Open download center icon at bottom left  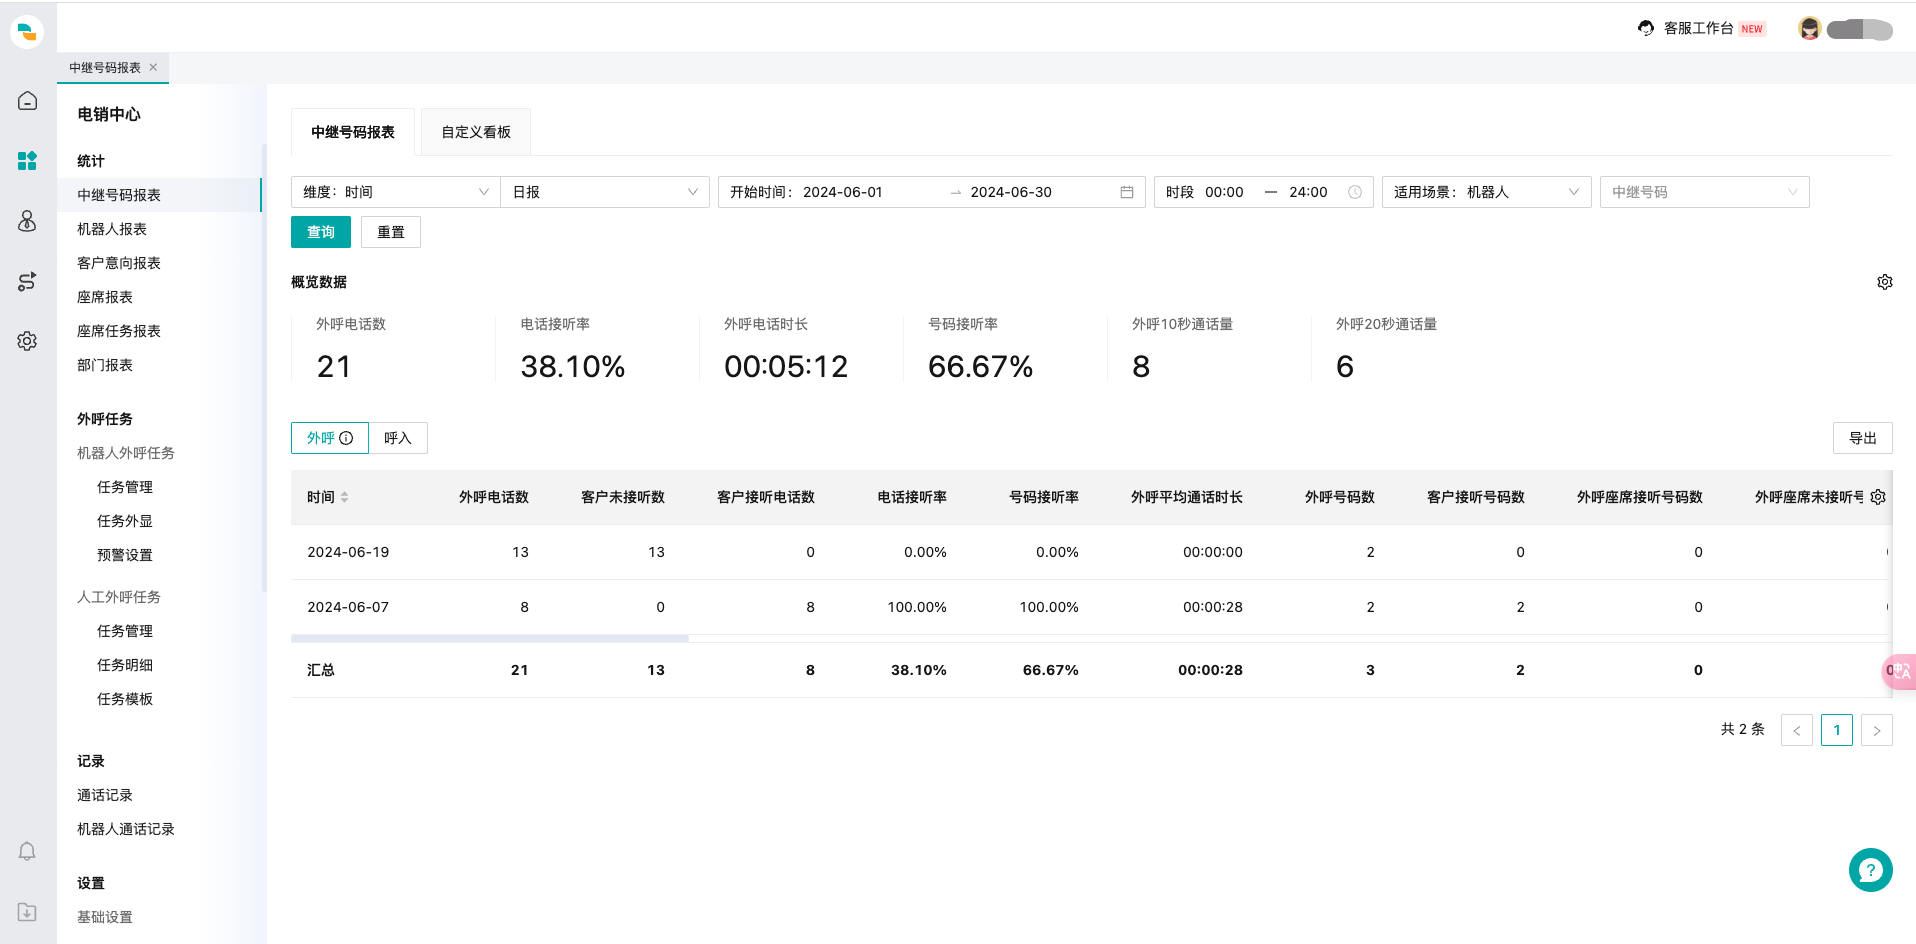pyautogui.click(x=27, y=912)
